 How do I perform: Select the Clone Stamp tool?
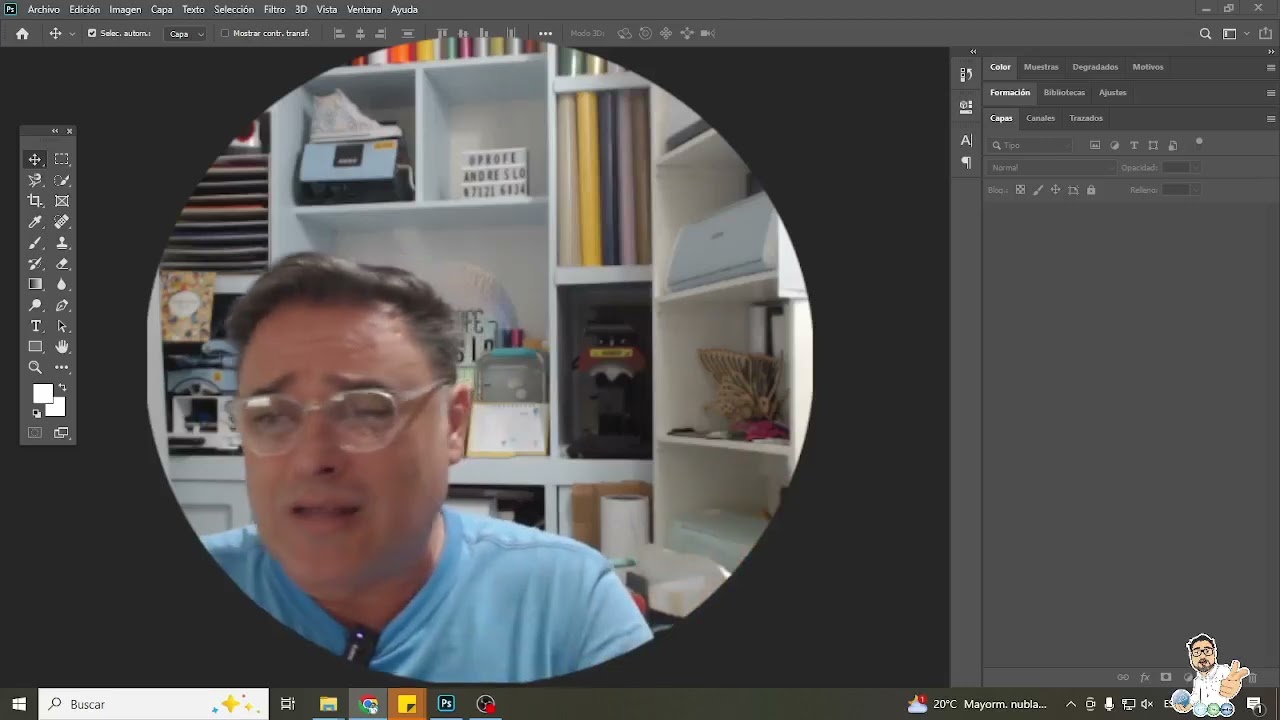tap(62, 243)
